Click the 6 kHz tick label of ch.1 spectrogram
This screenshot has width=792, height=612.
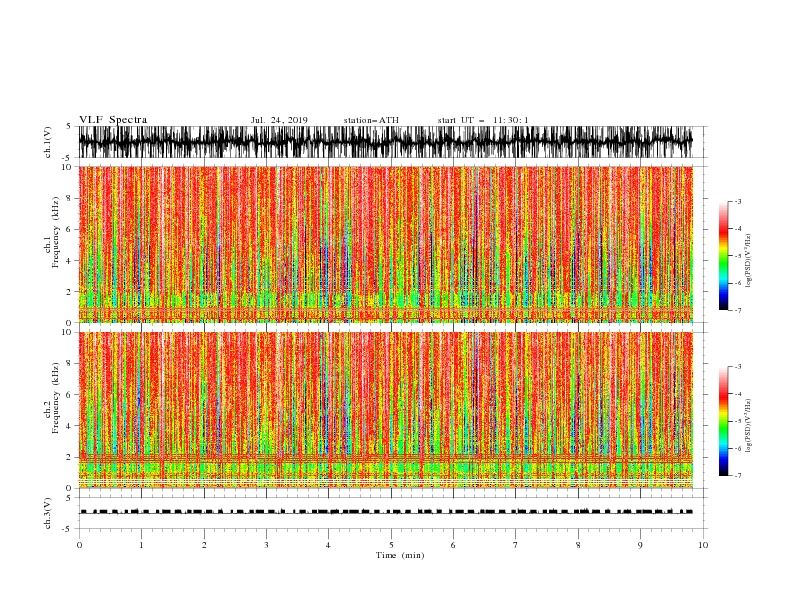click(70, 230)
